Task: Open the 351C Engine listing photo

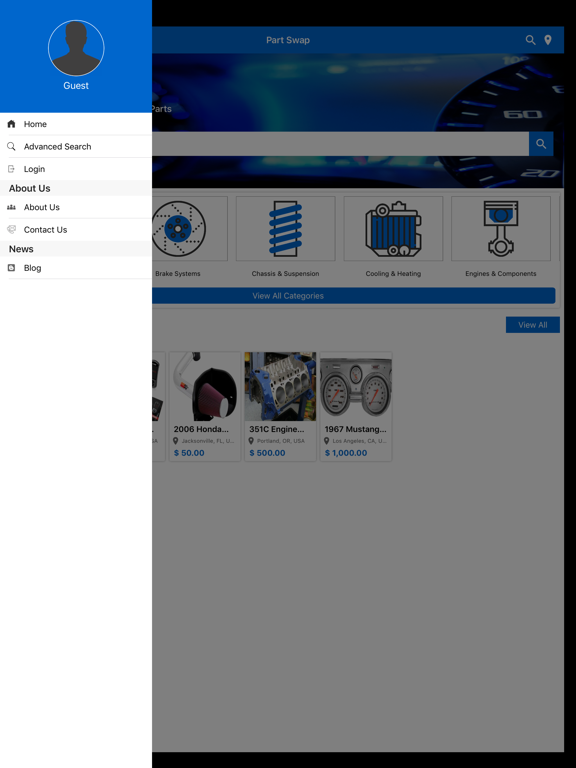Action: [280, 386]
